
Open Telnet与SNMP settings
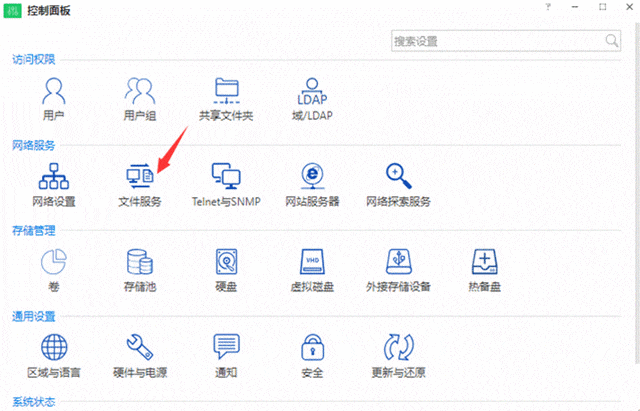[x=226, y=185]
